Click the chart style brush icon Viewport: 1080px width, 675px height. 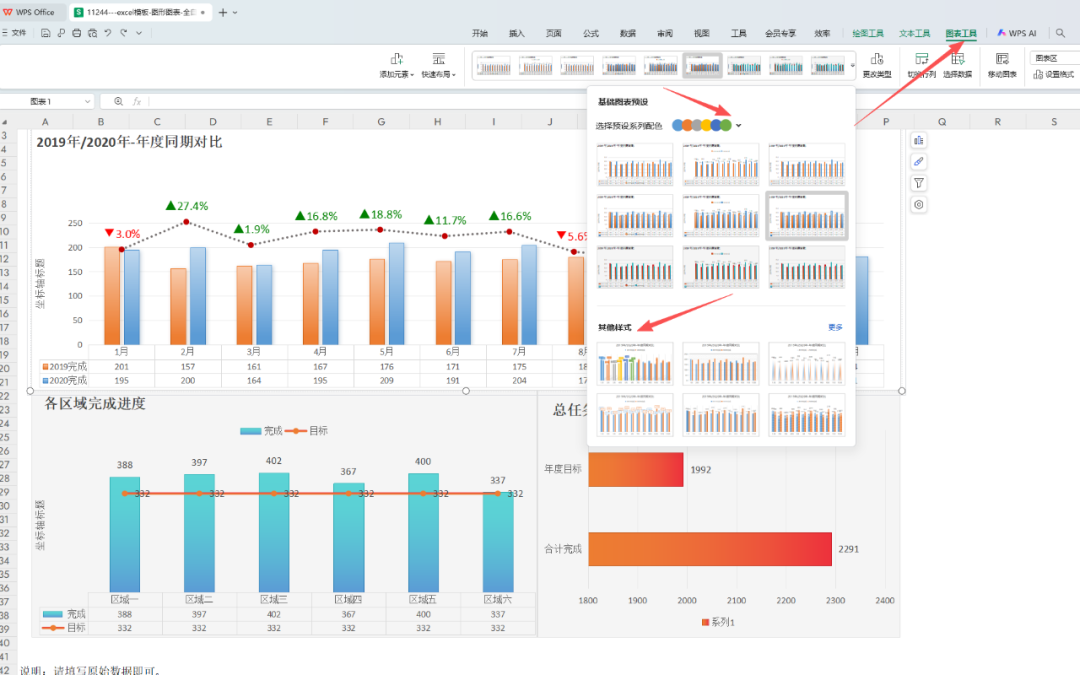pos(919,161)
